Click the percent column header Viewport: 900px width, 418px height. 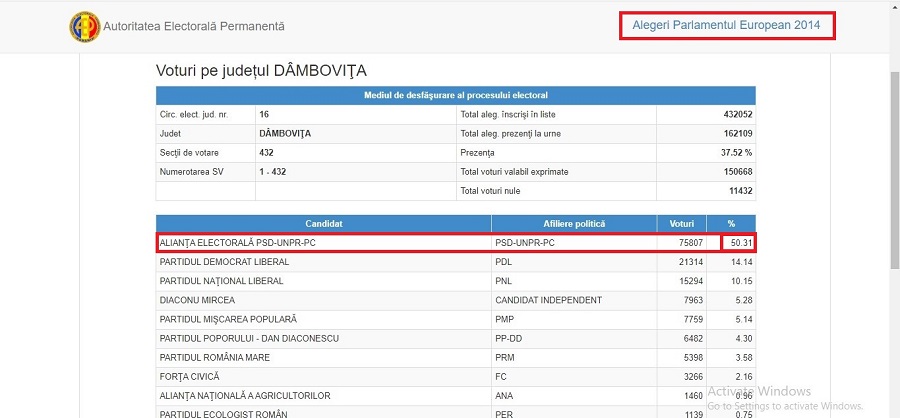pos(731,224)
